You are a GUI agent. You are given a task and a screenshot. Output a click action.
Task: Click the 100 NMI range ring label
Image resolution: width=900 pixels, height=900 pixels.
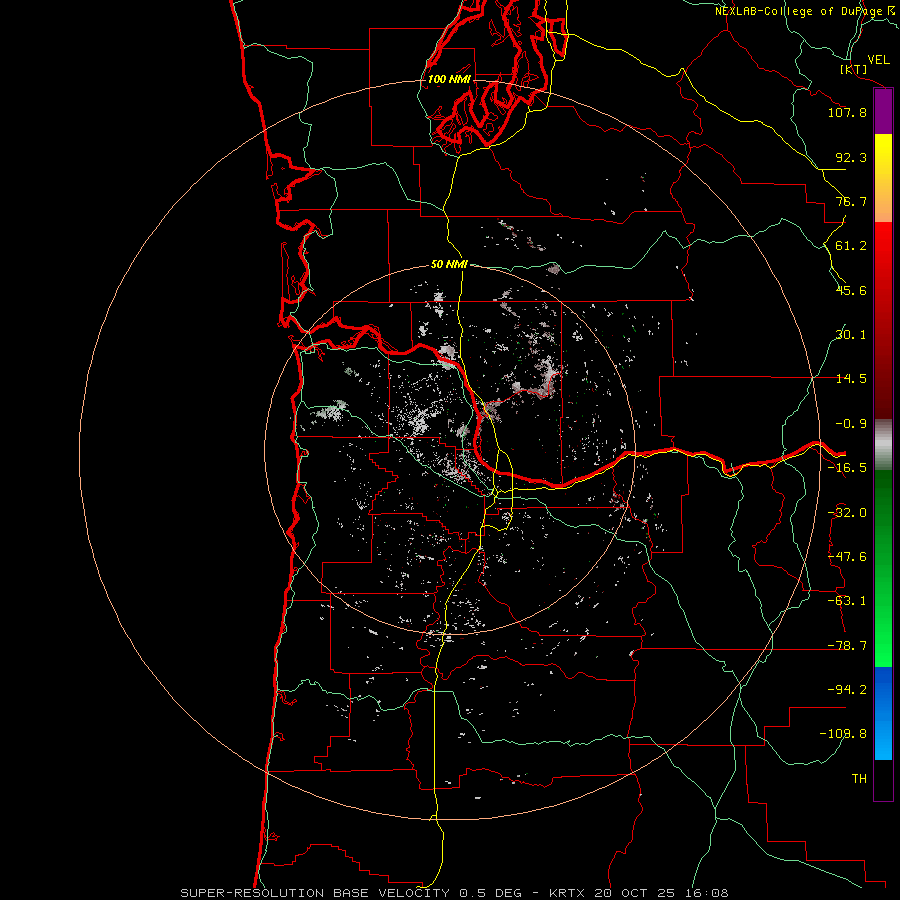pos(449,79)
